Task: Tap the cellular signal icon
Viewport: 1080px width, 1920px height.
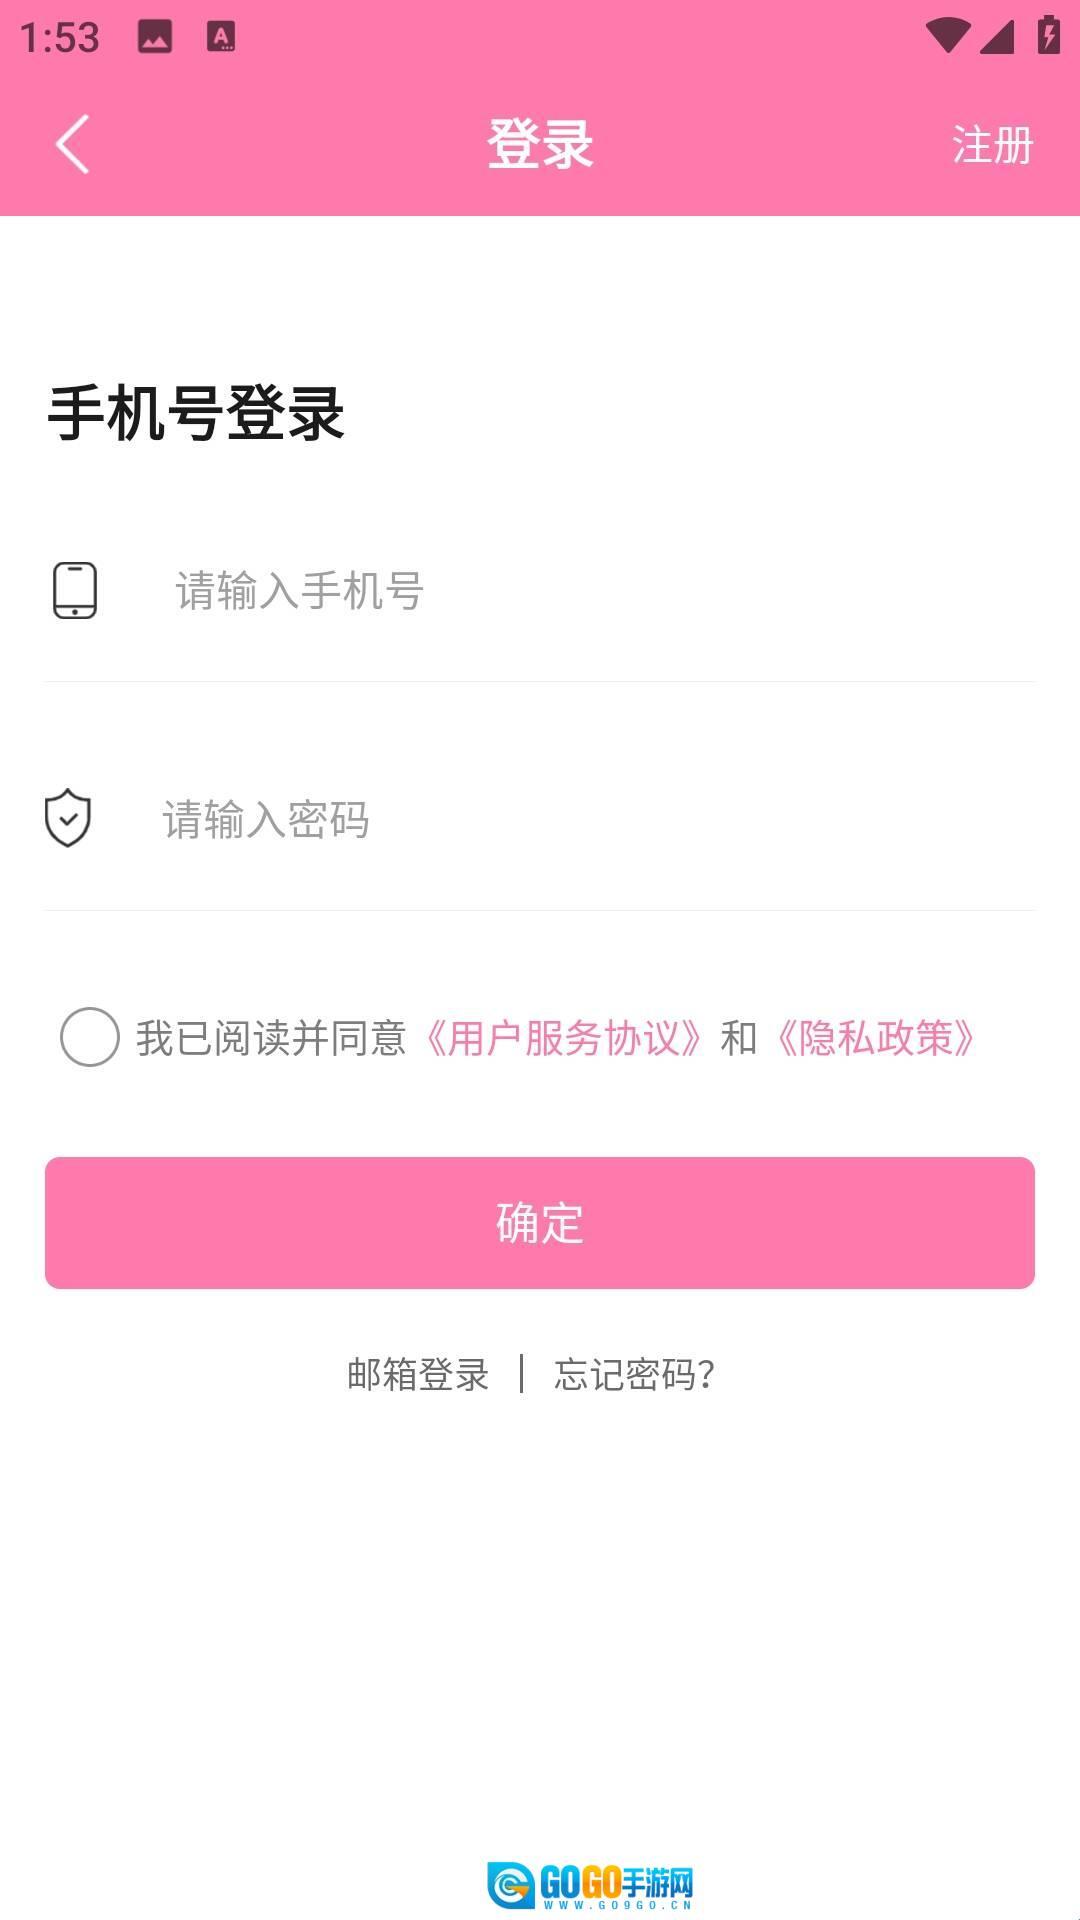Action: coord(997,37)
